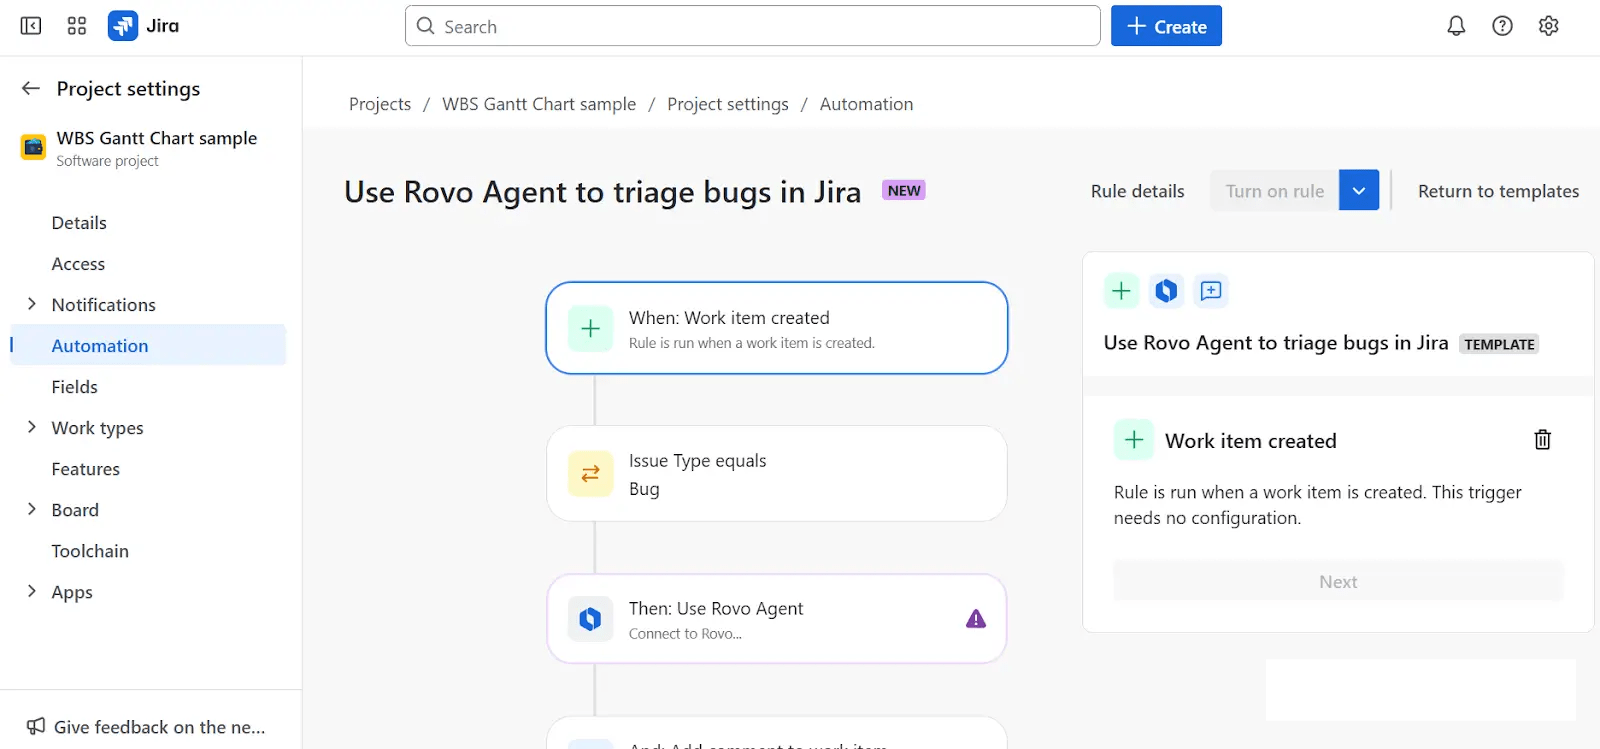
Task: Click Give feedback on the new navigation
Action: [x=146, y=727]
